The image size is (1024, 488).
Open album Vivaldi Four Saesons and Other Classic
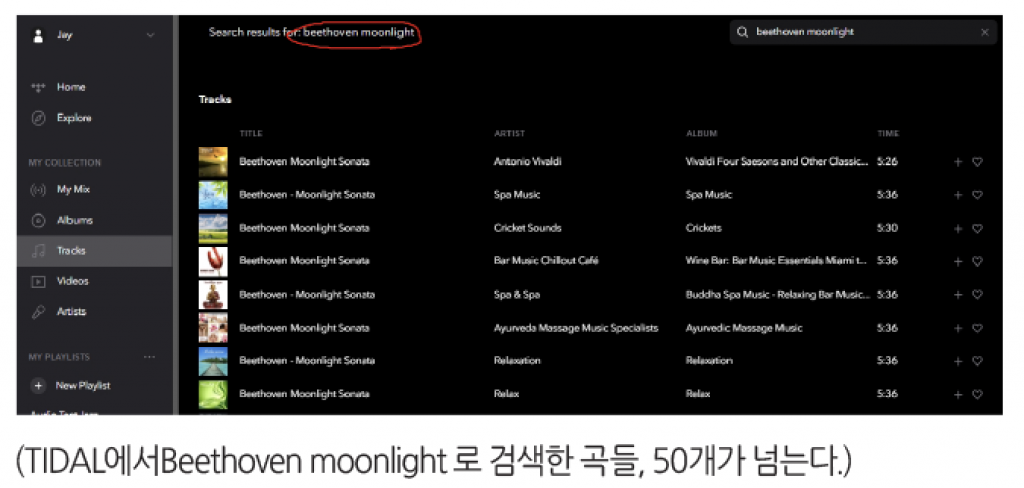click(x=777, y=161)
